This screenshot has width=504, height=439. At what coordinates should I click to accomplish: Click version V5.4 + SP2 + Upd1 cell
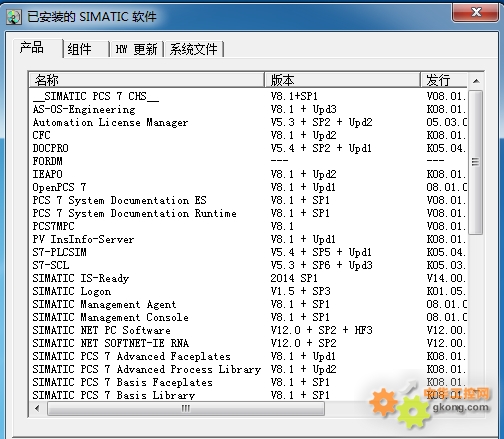[x=321, y=148]
